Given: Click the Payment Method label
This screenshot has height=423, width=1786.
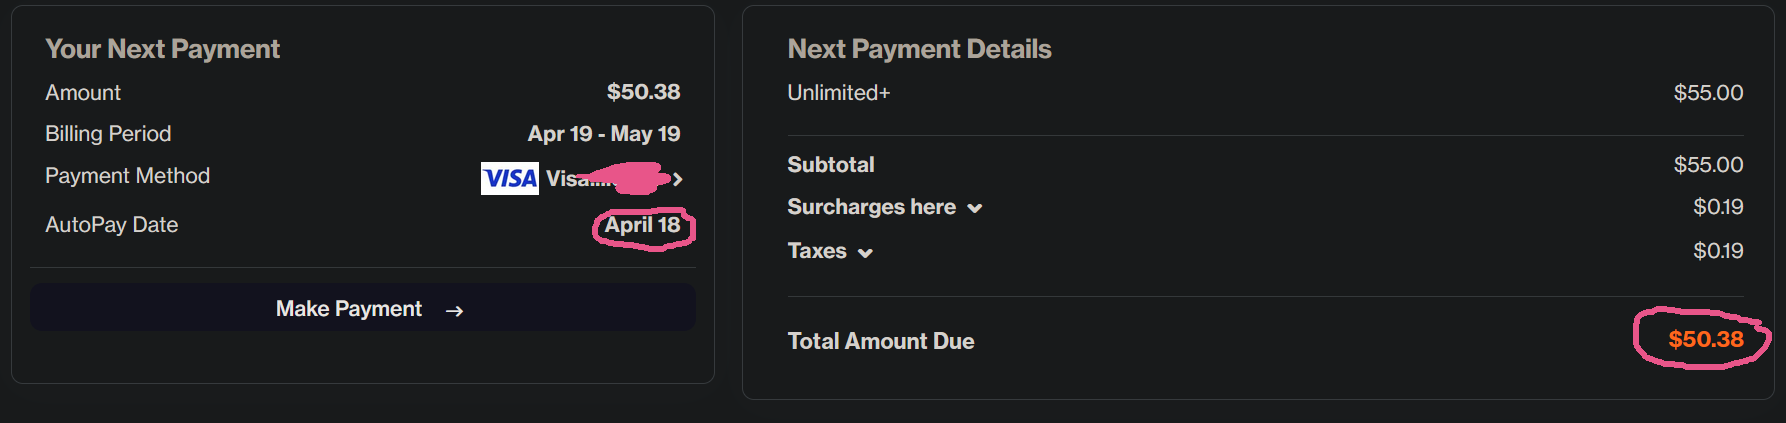Looking at the screenshot, I should 127,176.
